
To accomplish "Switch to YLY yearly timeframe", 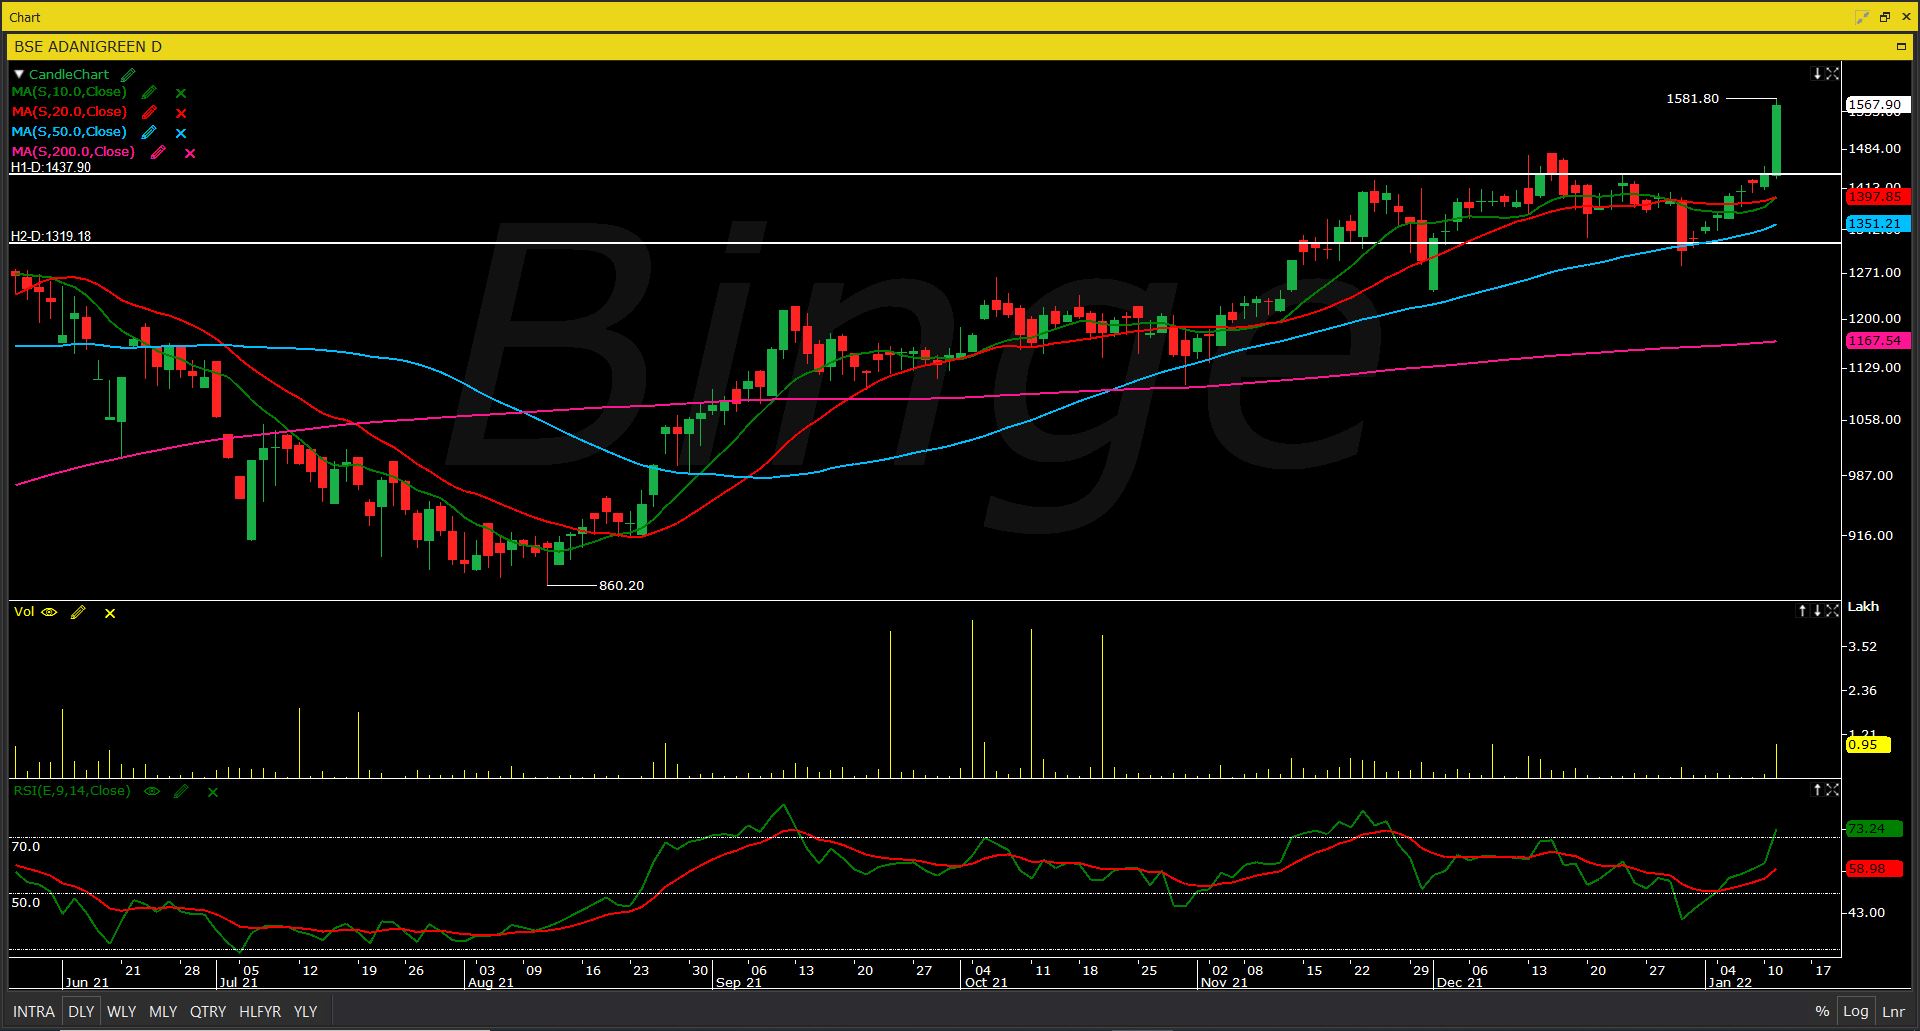I will pyautogui.click(x=305, y=1011).
